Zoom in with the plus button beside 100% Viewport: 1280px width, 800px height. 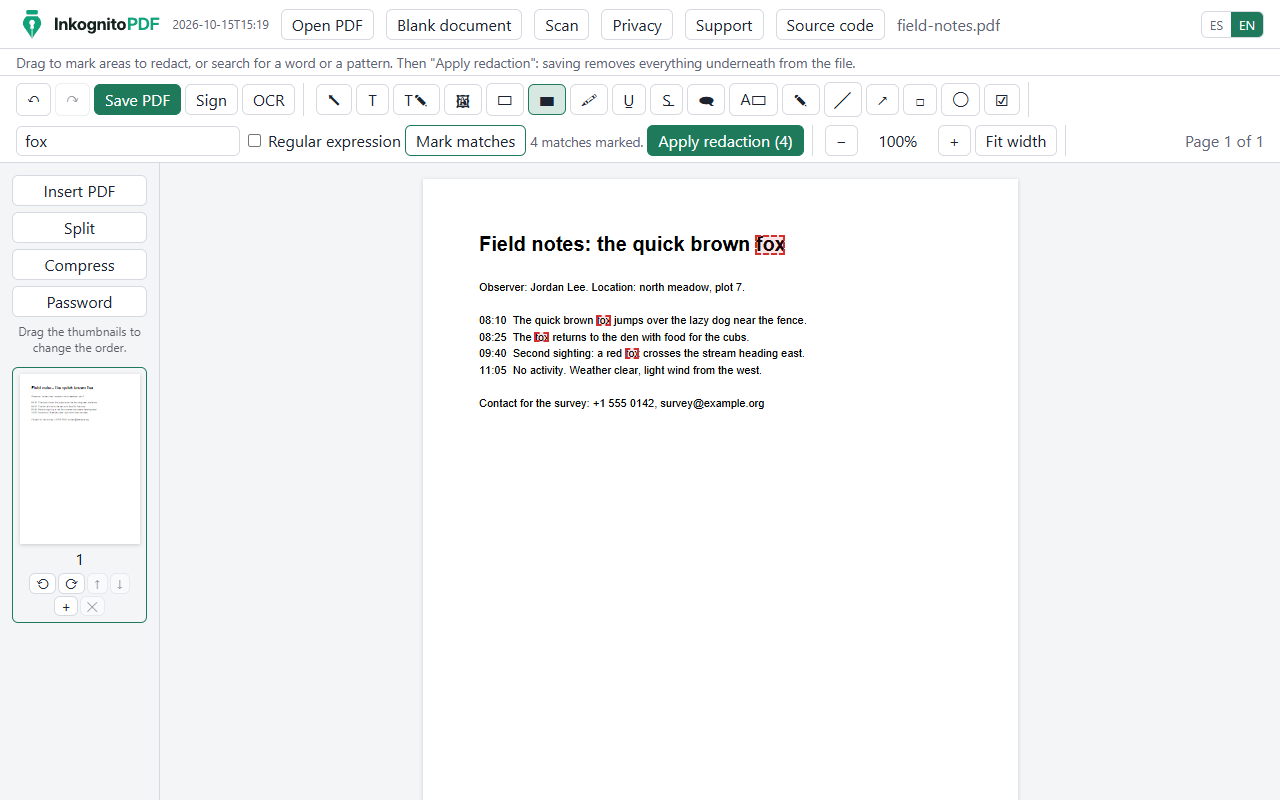954,141
